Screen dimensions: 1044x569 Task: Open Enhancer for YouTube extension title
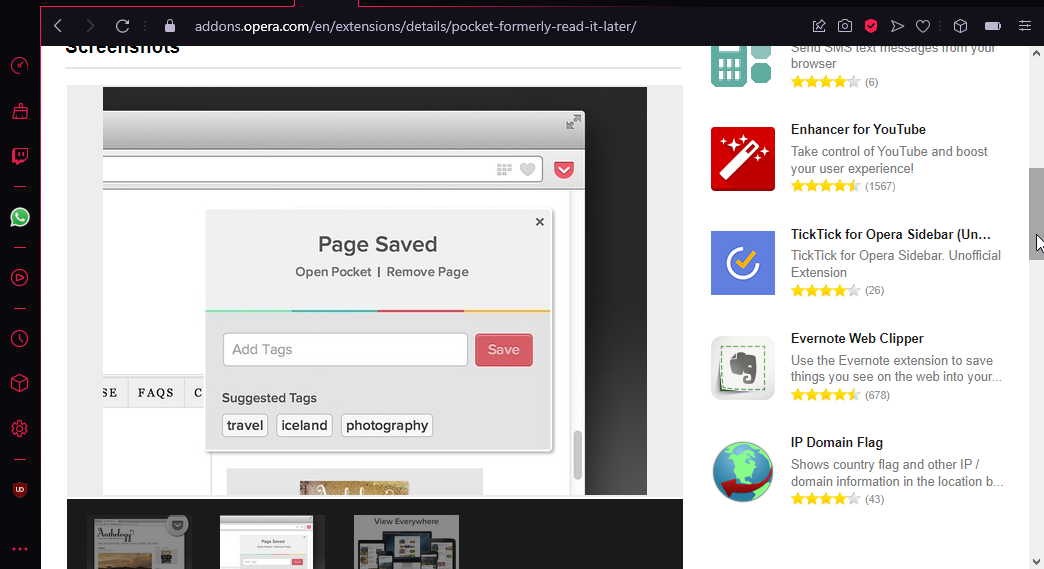click(x=858, y=130)
